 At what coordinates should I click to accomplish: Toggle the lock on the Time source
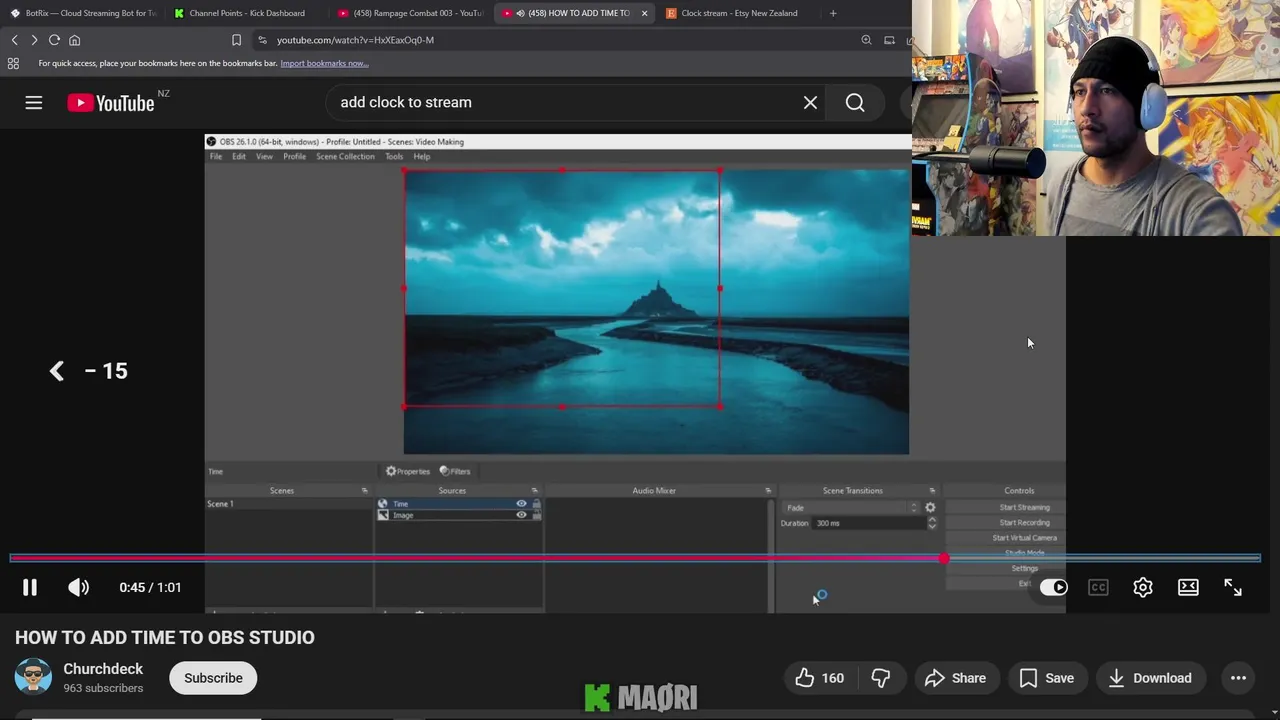click(536, 504)
